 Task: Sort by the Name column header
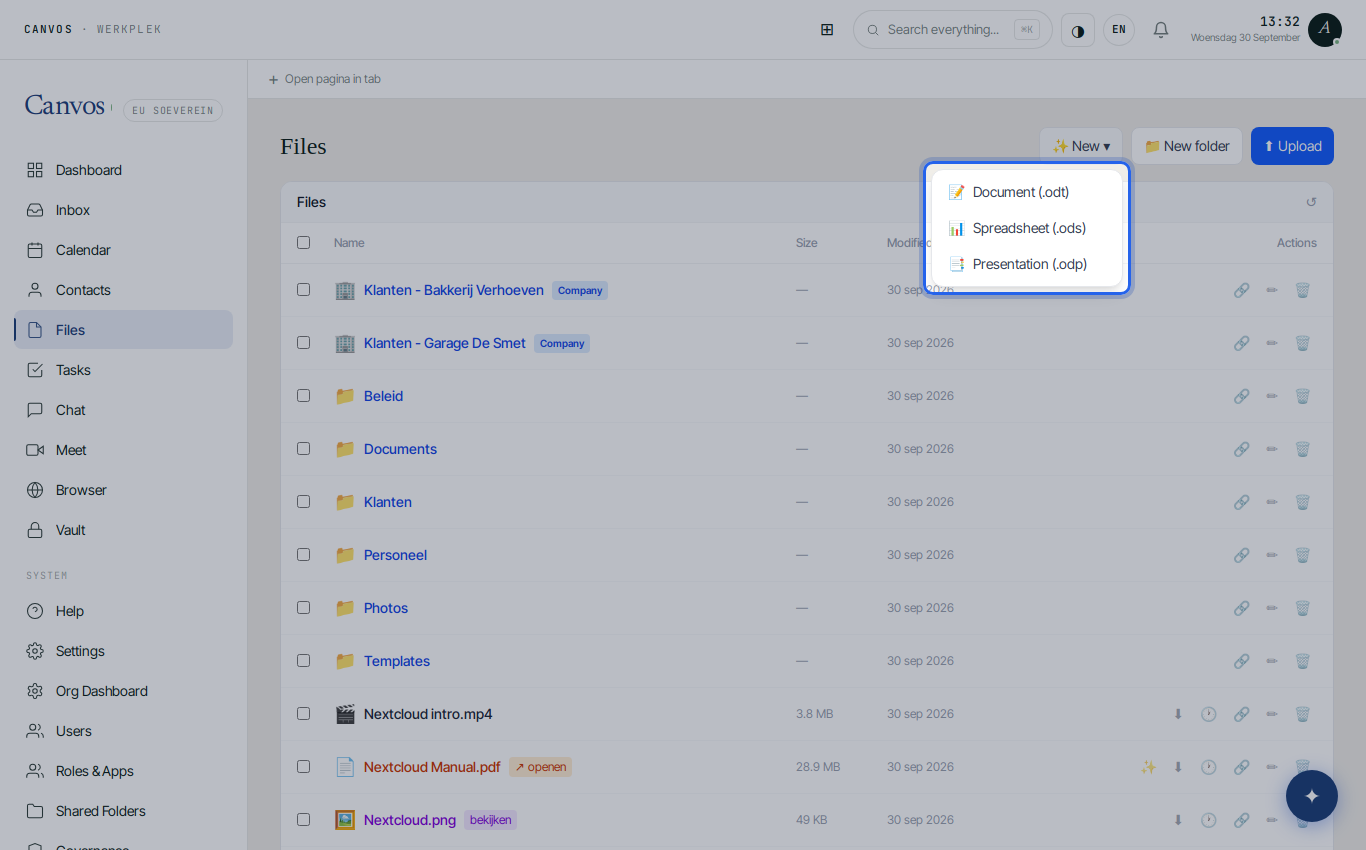[x=349, y=243]
